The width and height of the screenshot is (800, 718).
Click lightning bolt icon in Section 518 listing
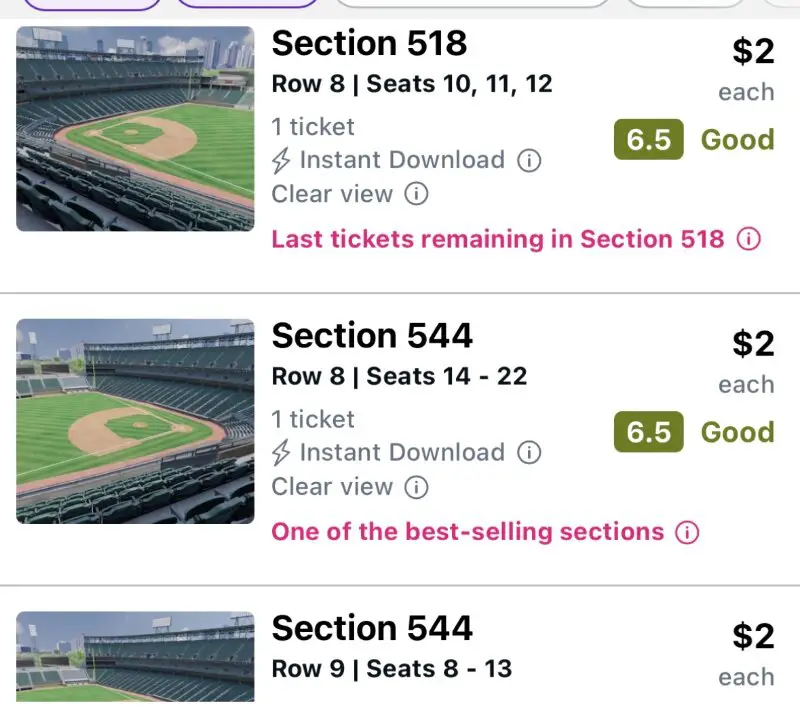point(282,161)
